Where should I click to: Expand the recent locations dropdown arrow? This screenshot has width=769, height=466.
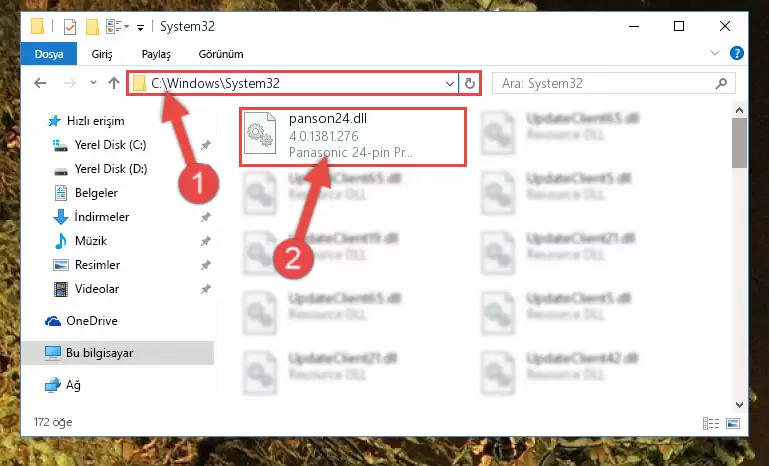93,83
